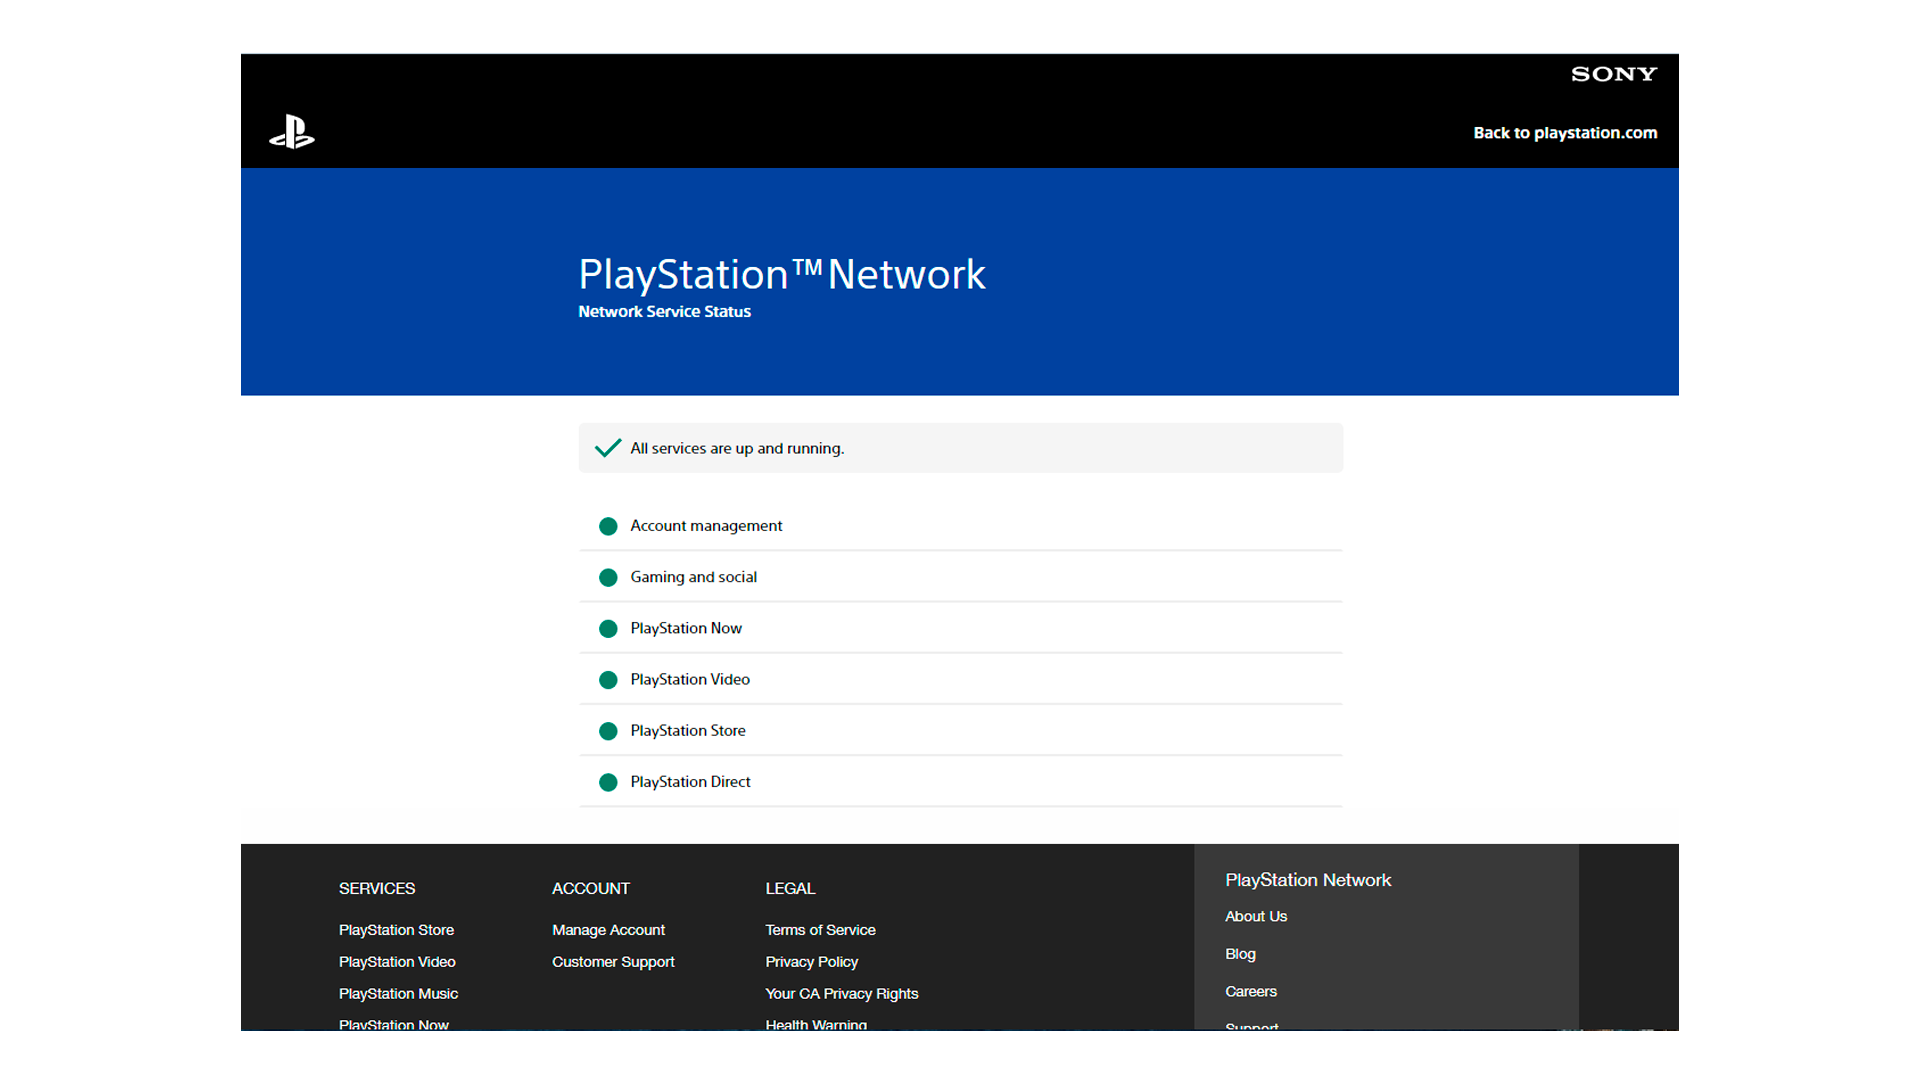
Task: Open About Us link
Action: coord(1256,916)
